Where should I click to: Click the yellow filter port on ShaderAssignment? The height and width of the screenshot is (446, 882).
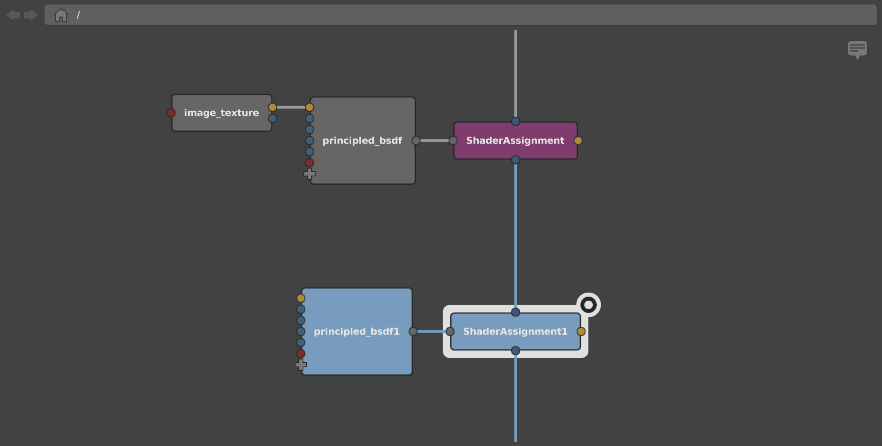[578, 141]
